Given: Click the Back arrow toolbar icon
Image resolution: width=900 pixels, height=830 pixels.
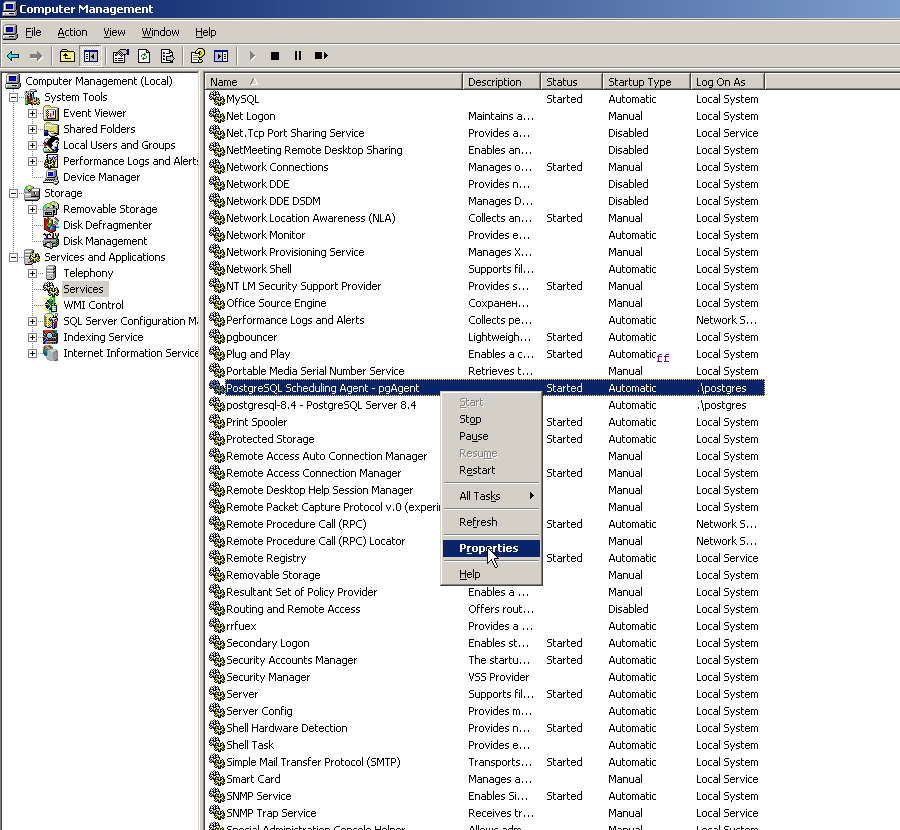Looking at the screenshot, I should pos(13,56).
